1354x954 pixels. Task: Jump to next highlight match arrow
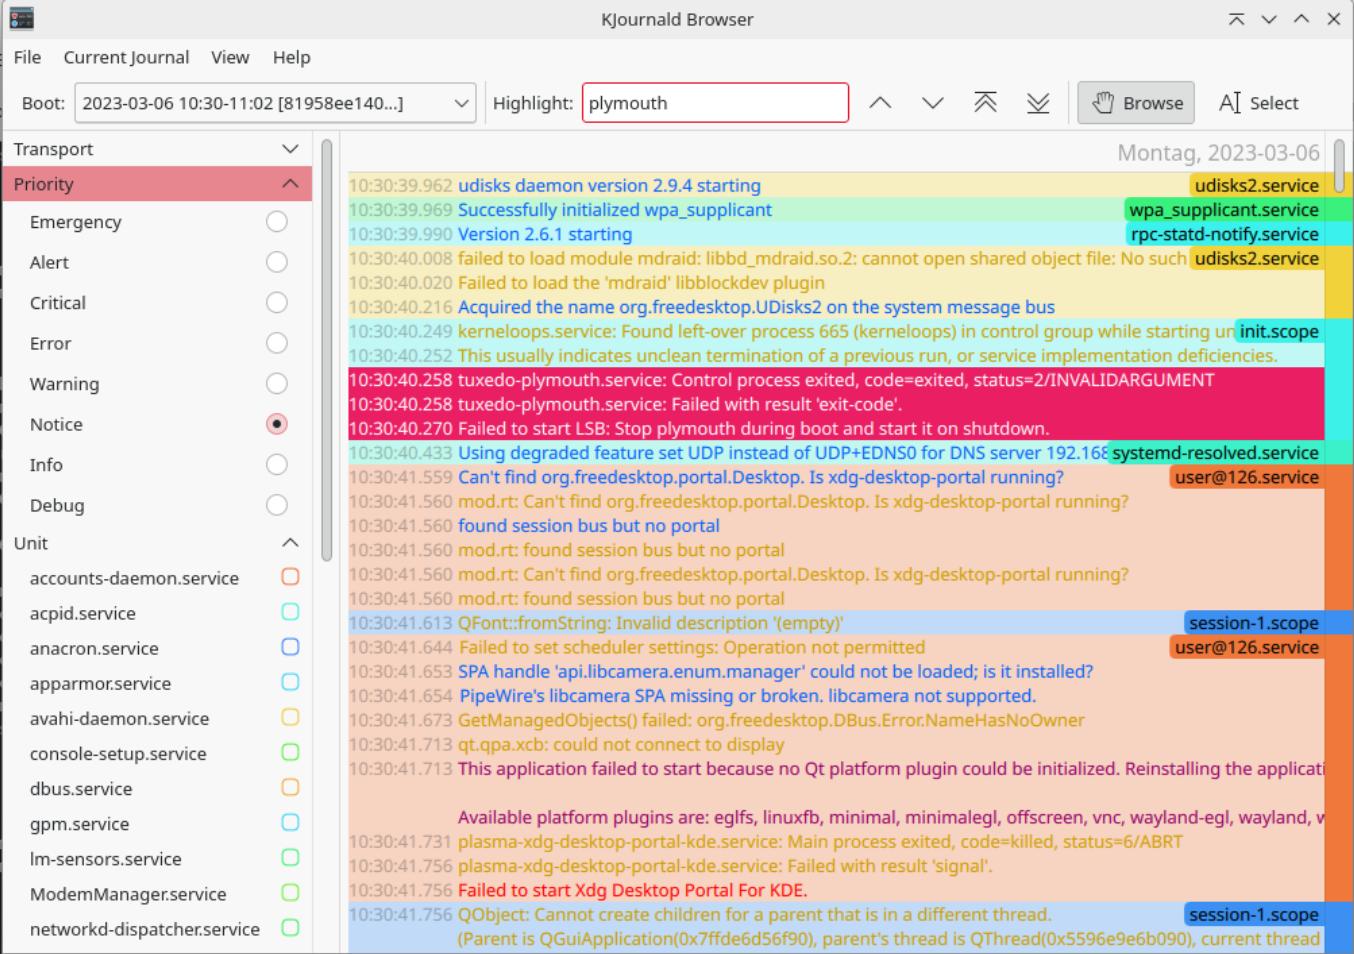(933, 103)
